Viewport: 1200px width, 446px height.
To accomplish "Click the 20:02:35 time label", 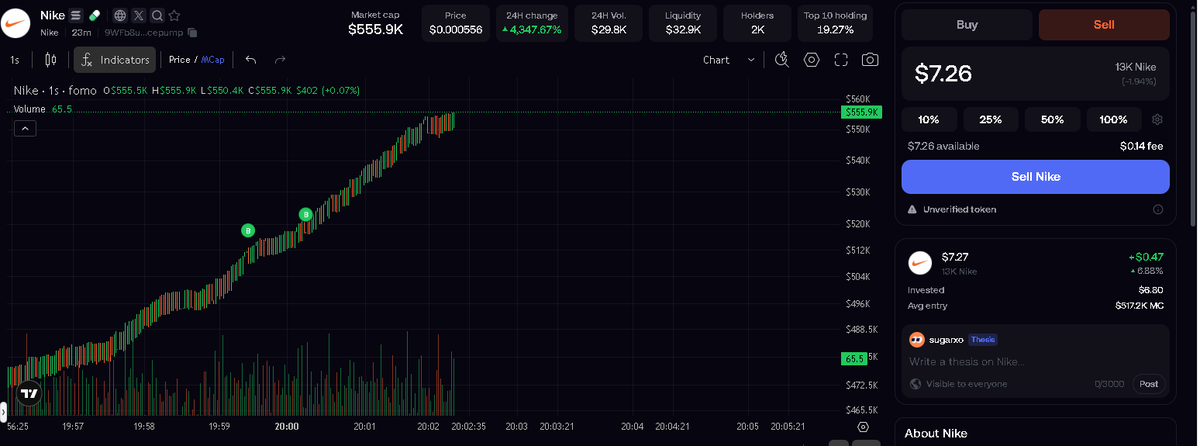I will click(x=468, y=426).
